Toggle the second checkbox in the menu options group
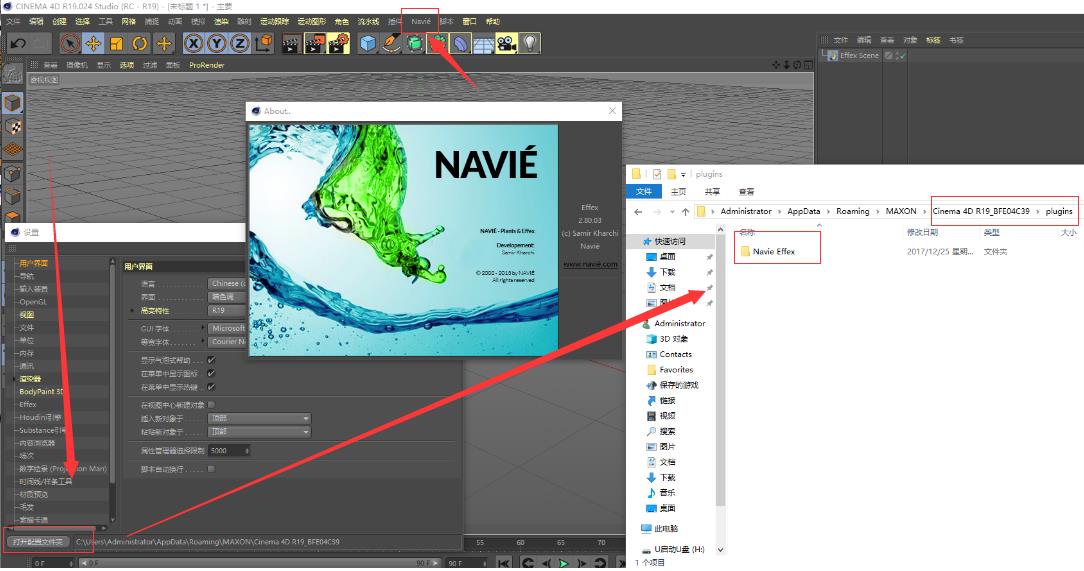The image size is (1084, 571). [211, 373]
